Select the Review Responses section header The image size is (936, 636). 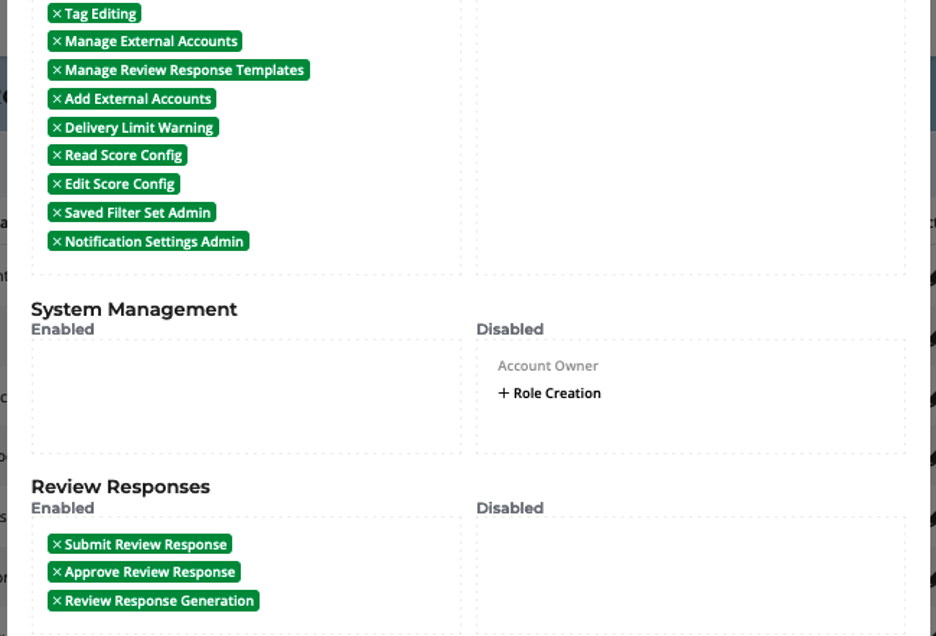coord(121,486)
